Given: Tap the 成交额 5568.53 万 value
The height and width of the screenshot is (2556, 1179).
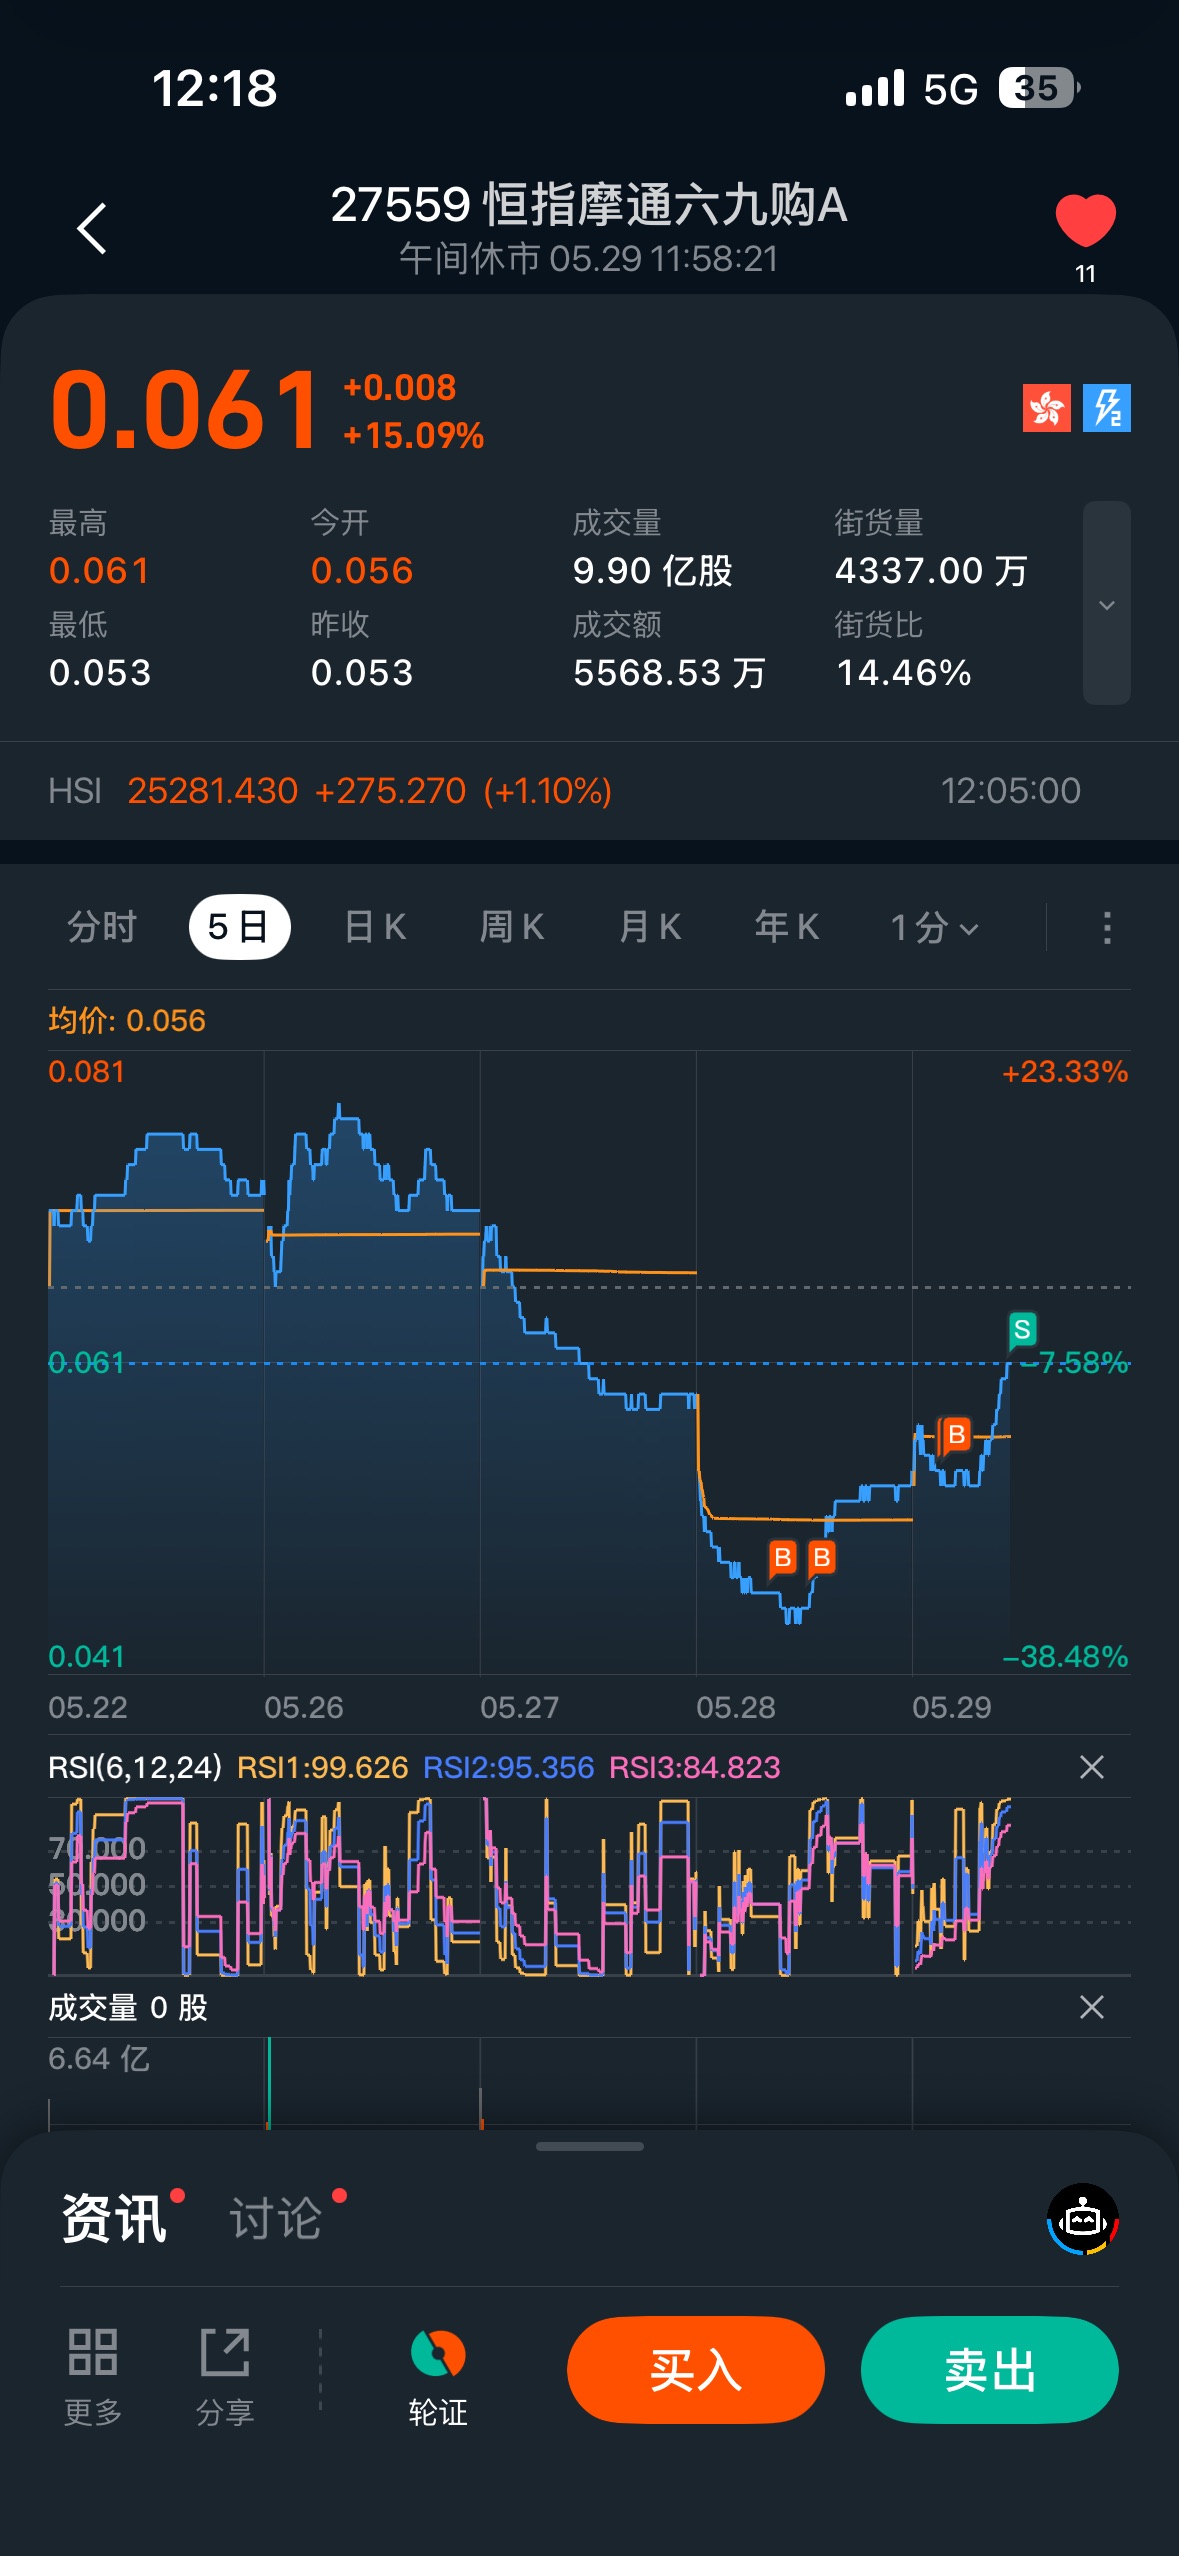Looking at the screenshot, I should [x=669, y=673].
